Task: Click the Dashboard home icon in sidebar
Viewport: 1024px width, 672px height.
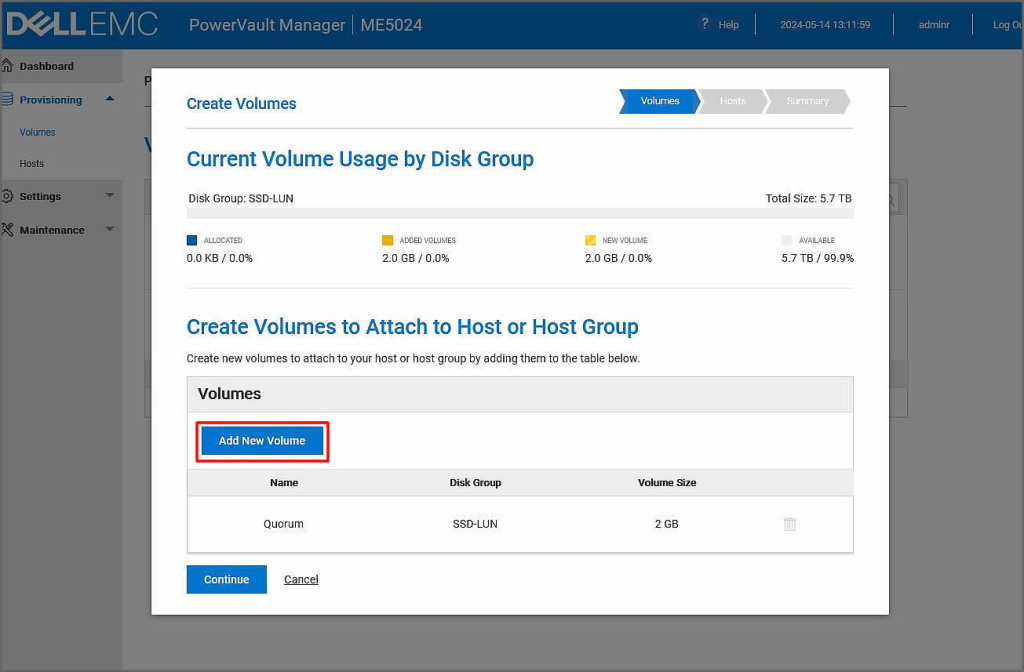Action: click(x=8, y=66)
